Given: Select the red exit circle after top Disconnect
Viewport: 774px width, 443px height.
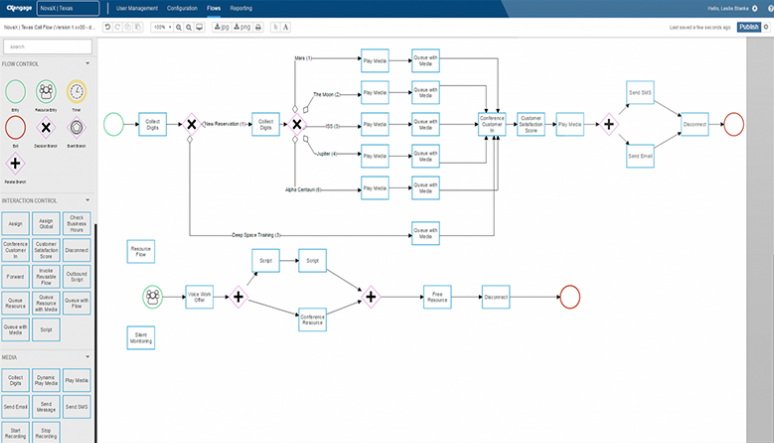Looking at the screenshot, I should [734, 124].
